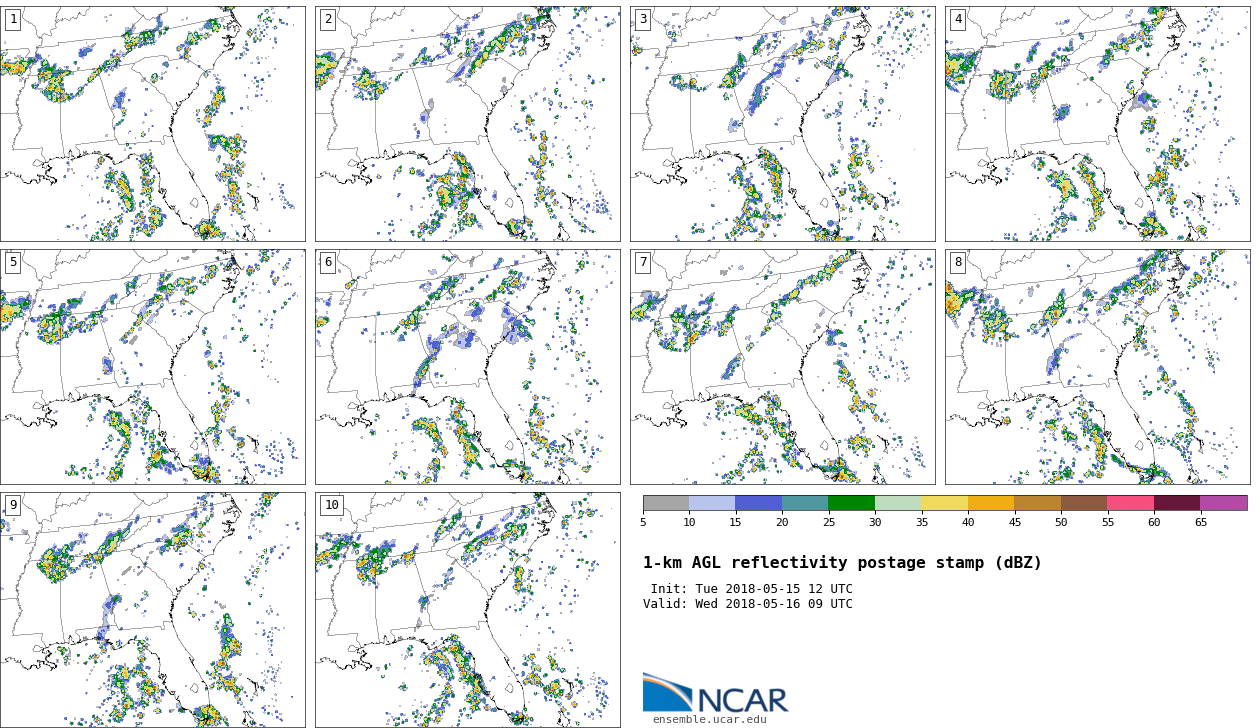
Task: Click the panel number 10 label
Action: 331,505
